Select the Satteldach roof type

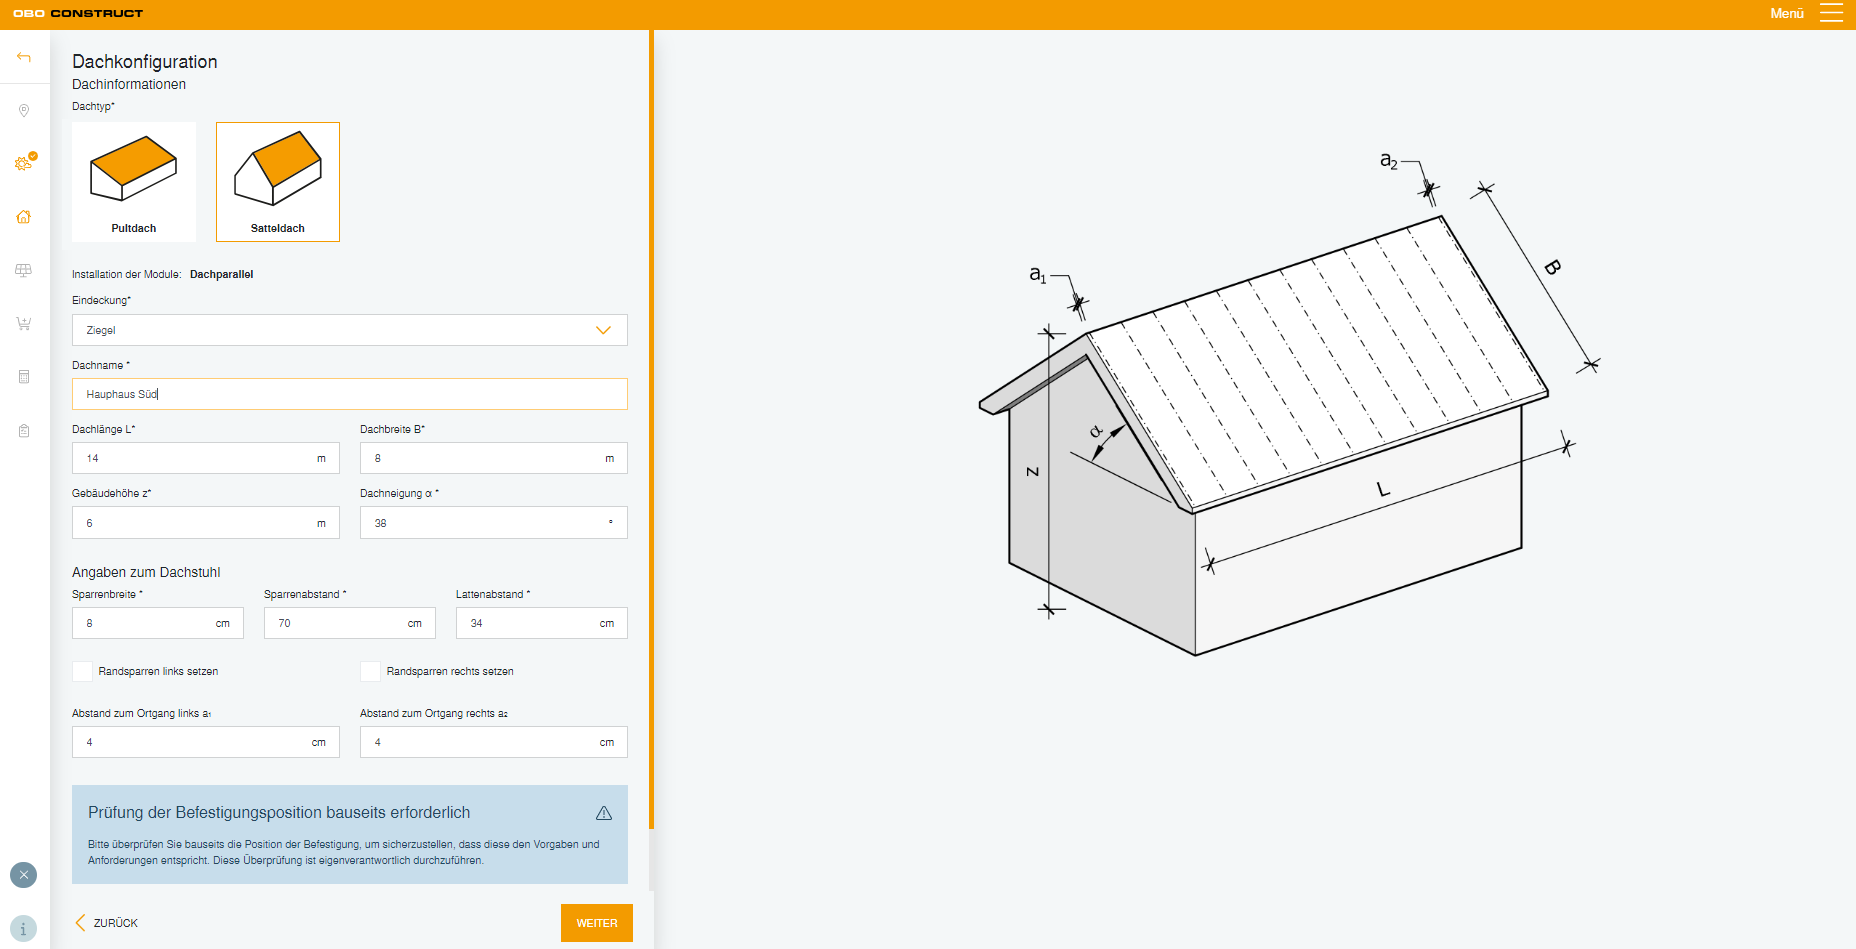[x=278, y=182]
